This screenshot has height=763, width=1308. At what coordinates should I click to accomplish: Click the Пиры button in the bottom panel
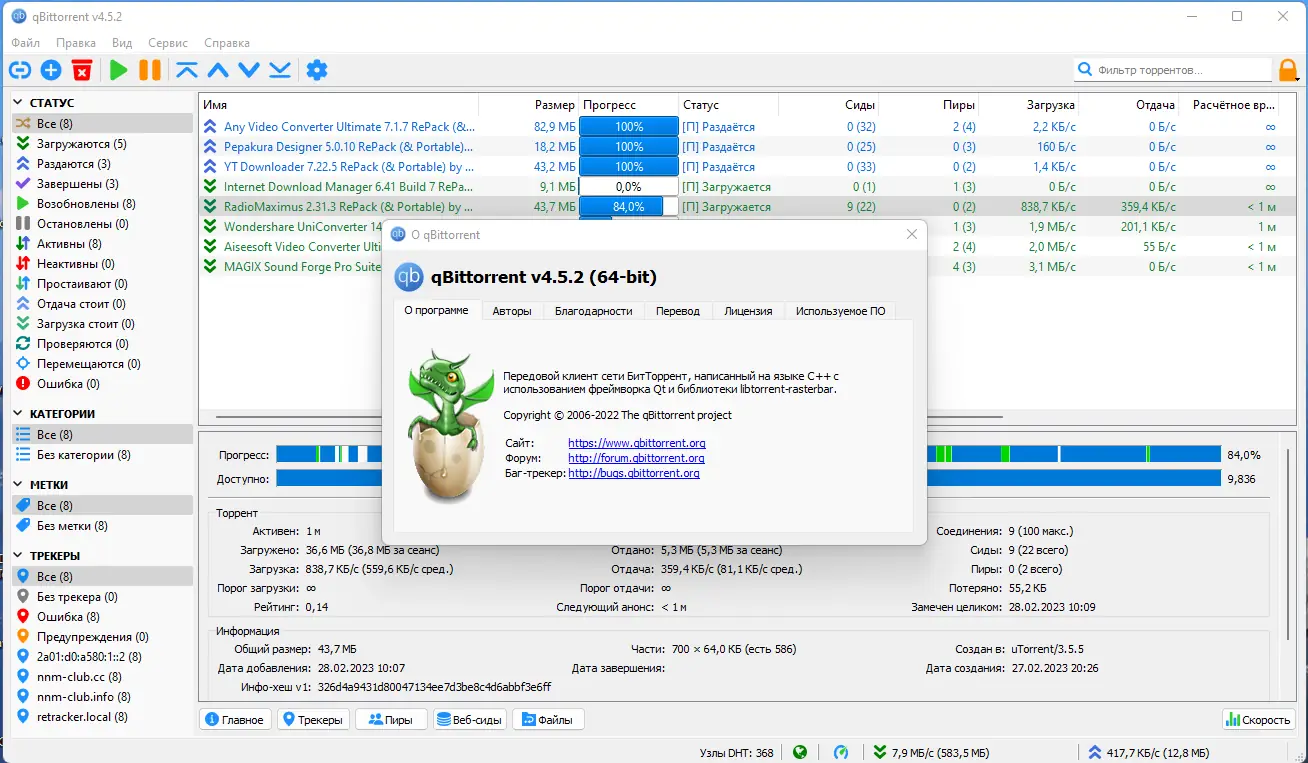[392, 720]
